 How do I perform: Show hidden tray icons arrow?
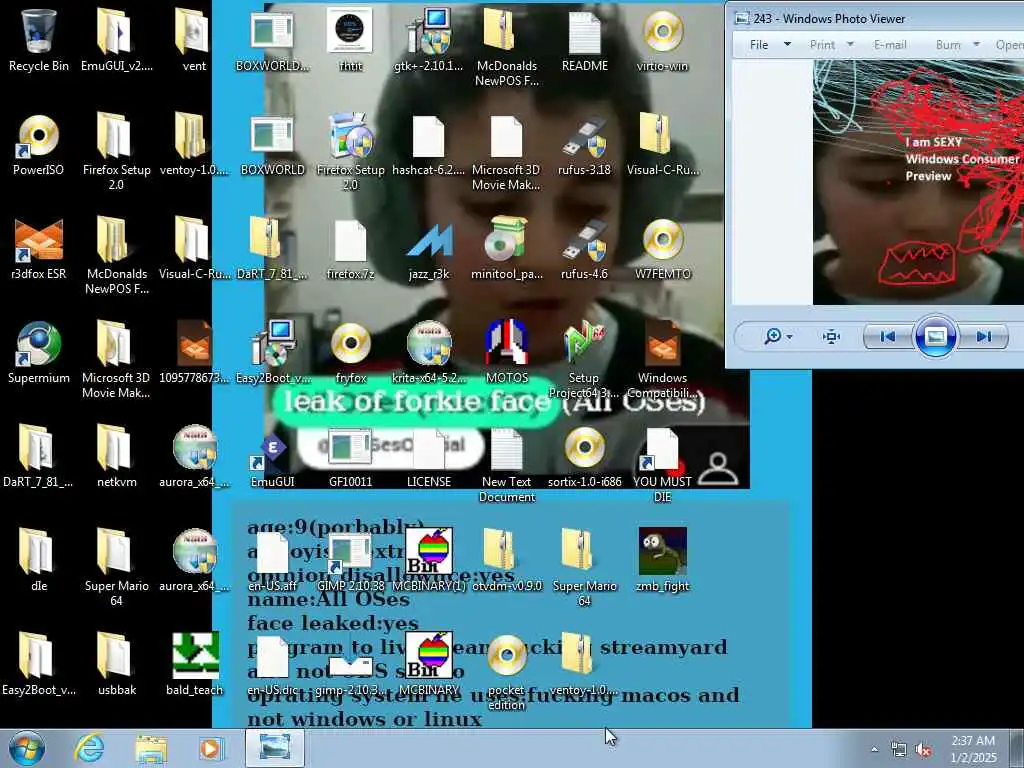pyautogui.click(x=874, y=749)
